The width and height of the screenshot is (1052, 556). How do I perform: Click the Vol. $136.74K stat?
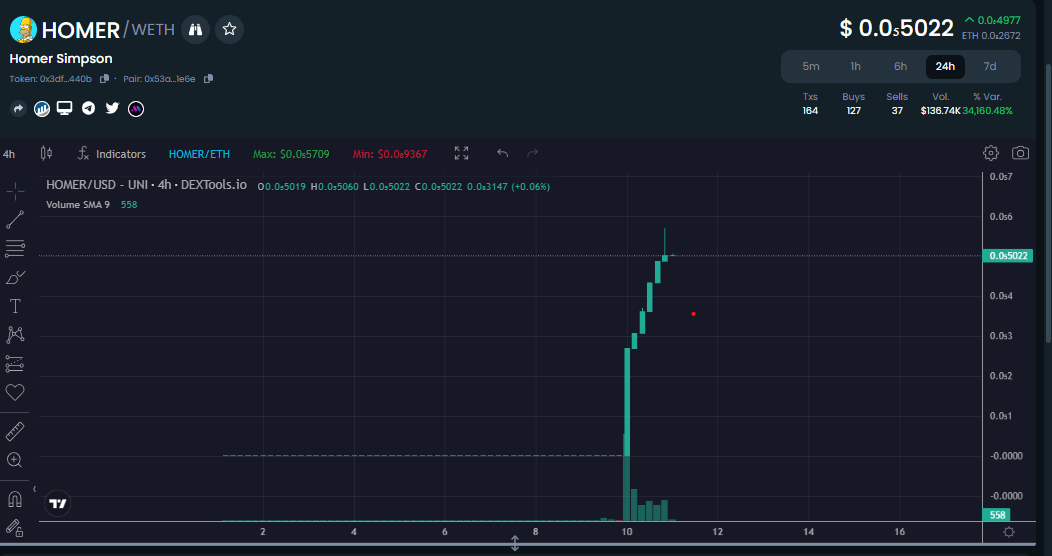941,104
